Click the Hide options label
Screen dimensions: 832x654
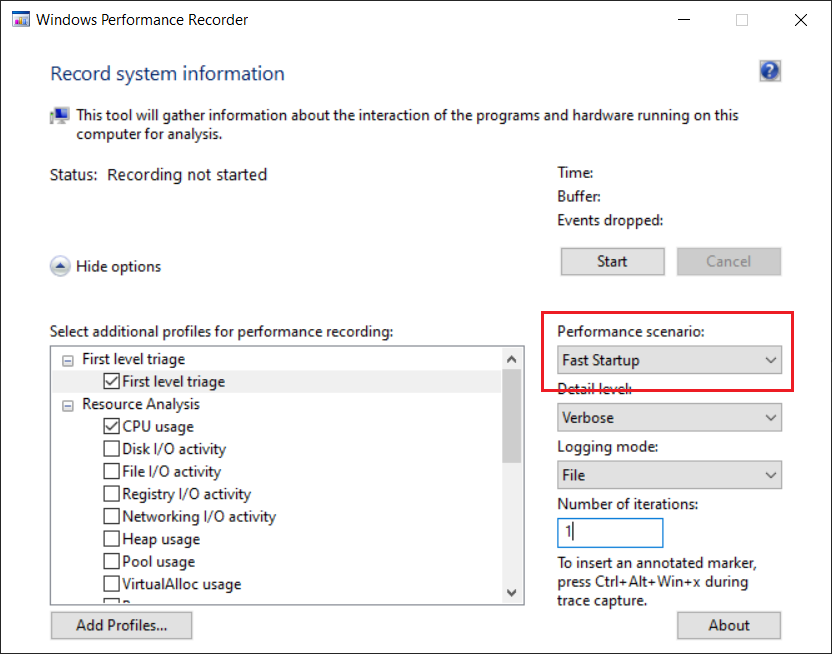click(118, 266)
